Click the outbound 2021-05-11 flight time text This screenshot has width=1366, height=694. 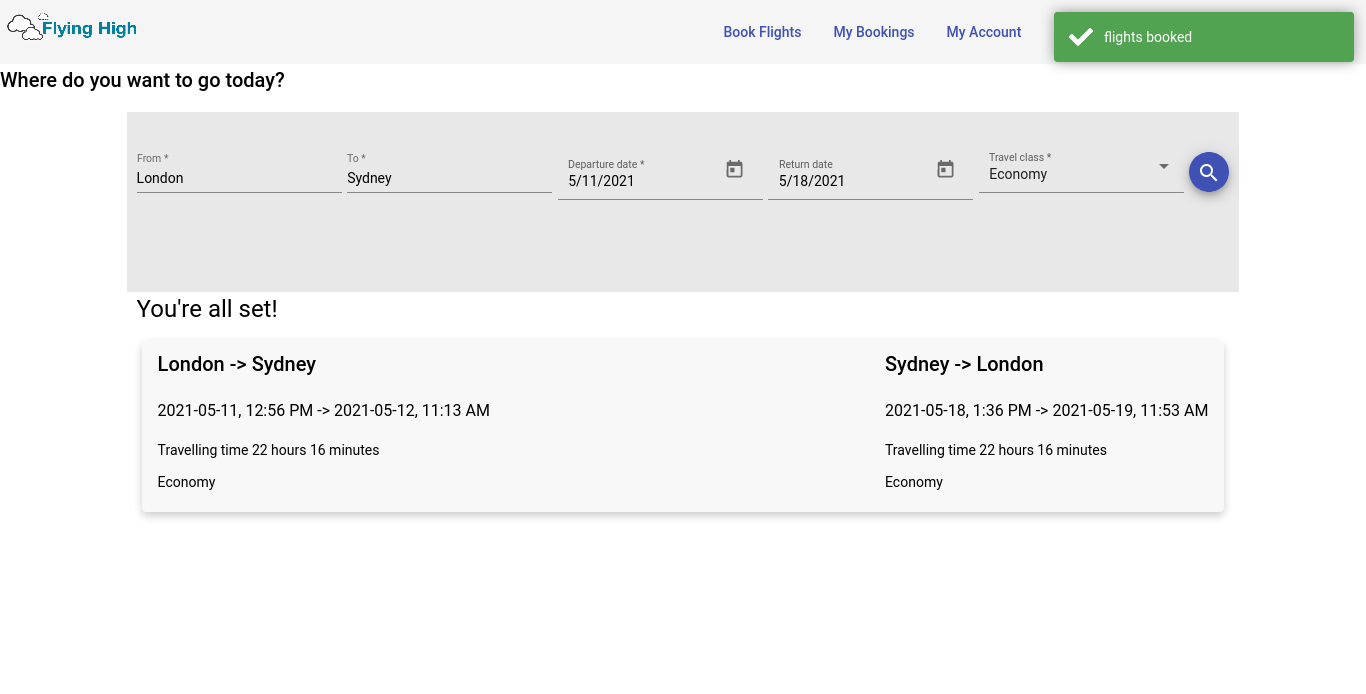[323, 410]
